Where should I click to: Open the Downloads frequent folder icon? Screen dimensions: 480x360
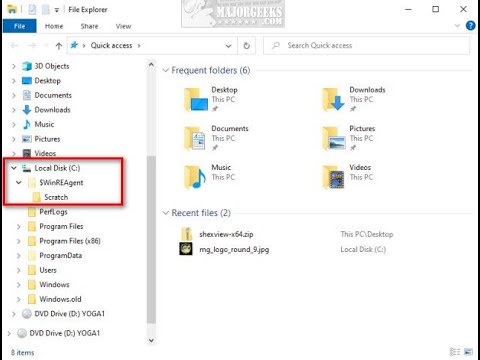(334, 99)
